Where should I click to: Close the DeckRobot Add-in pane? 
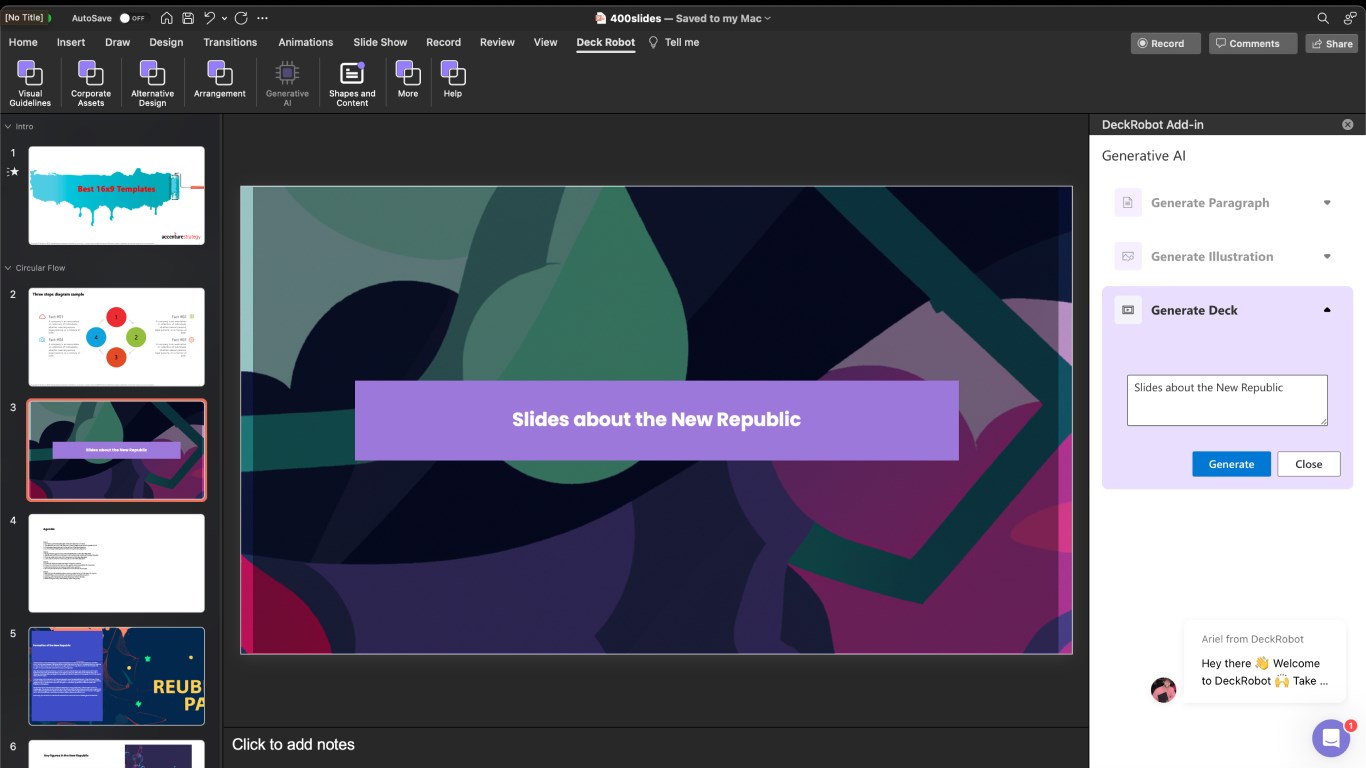1347,125
